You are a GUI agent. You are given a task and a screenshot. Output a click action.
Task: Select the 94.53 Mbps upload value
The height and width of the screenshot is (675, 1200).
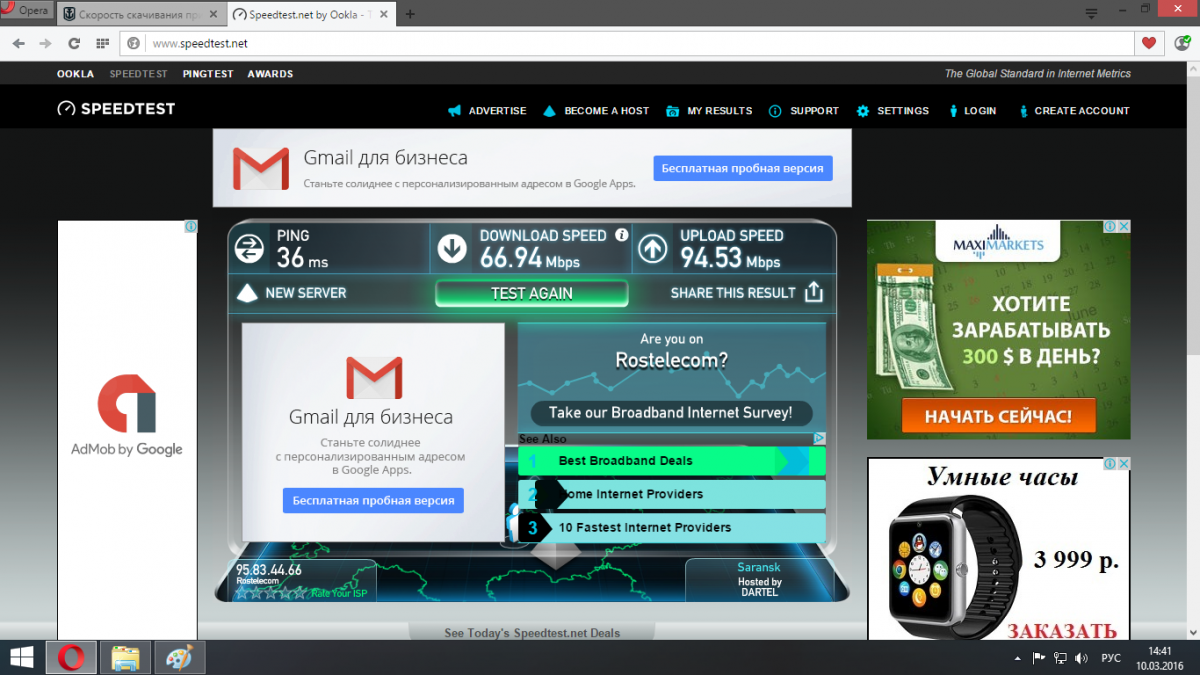tap(730, 259)
